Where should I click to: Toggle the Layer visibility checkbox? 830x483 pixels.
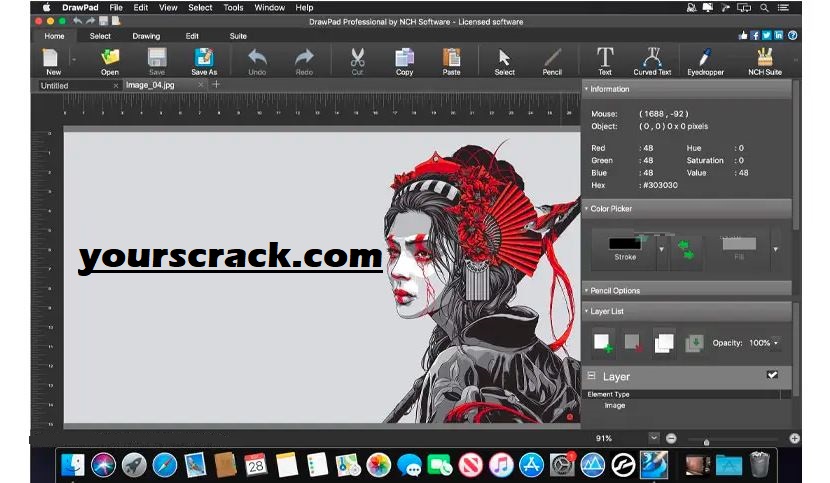tap(772, 375)
